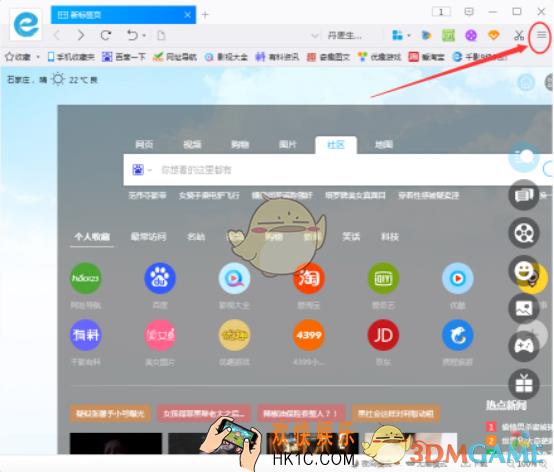The height and width of the screenshot is (472, 554).
Task: Open the Baidu paw site shortcut
Action: point(160,278)
